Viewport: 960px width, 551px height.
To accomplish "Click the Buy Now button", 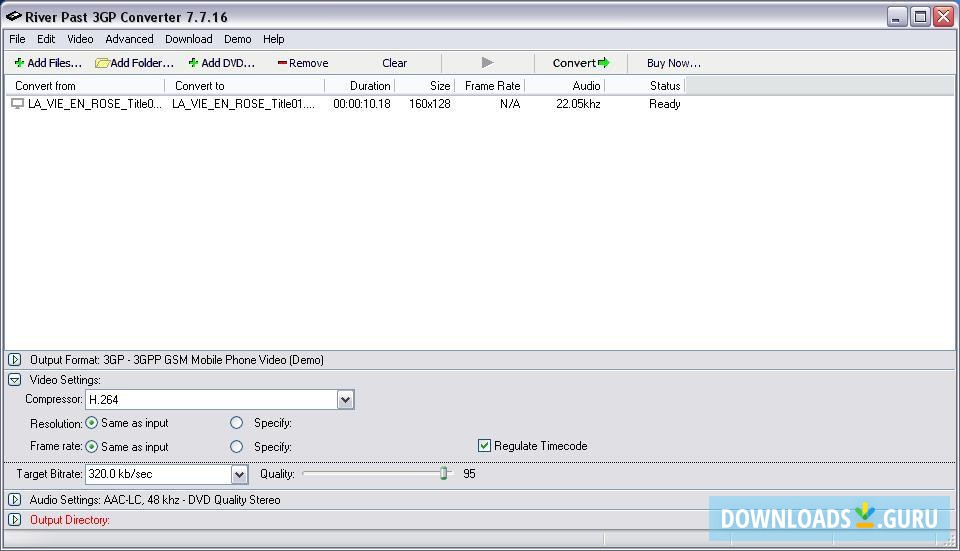I will tap(673, 63).
